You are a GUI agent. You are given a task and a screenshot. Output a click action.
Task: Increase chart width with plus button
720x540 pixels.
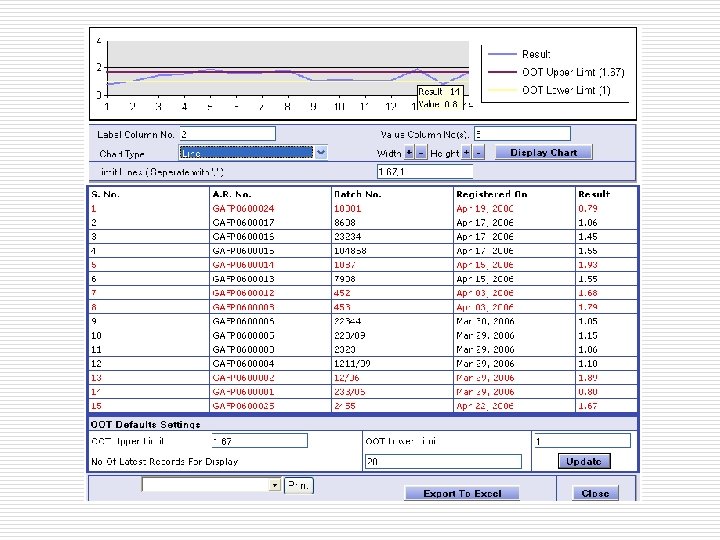pyautogui.click(x=409, y=153)
